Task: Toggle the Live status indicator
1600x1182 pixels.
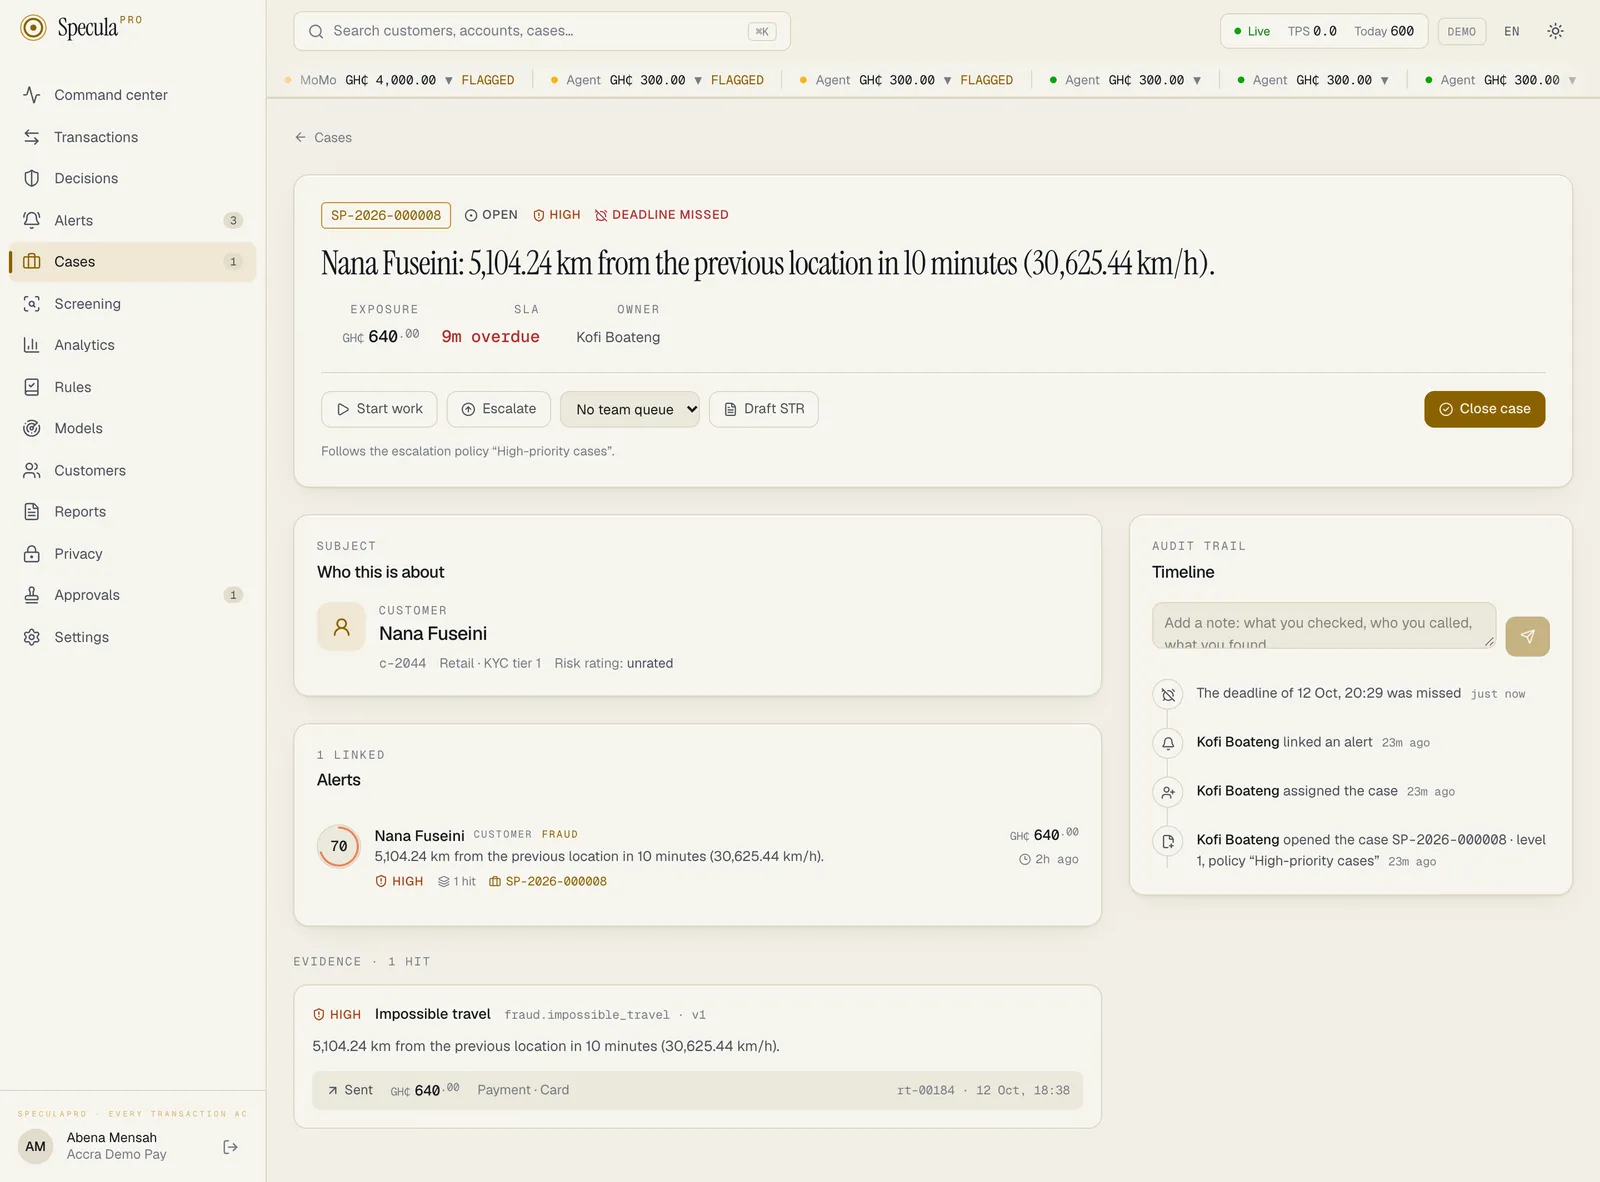Action: (1251, 31)
